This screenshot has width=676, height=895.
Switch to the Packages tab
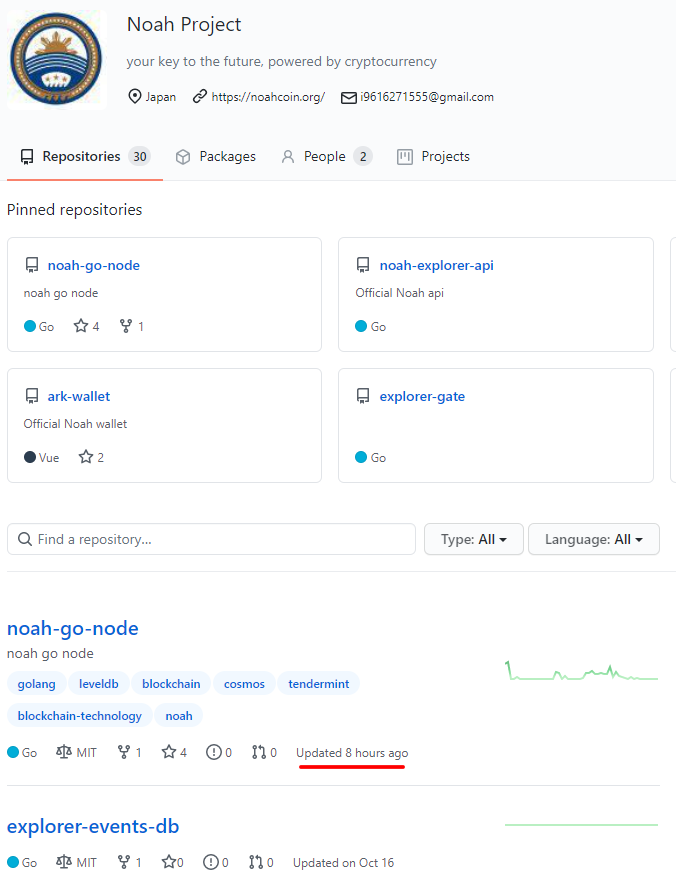(x=215, y=156)
